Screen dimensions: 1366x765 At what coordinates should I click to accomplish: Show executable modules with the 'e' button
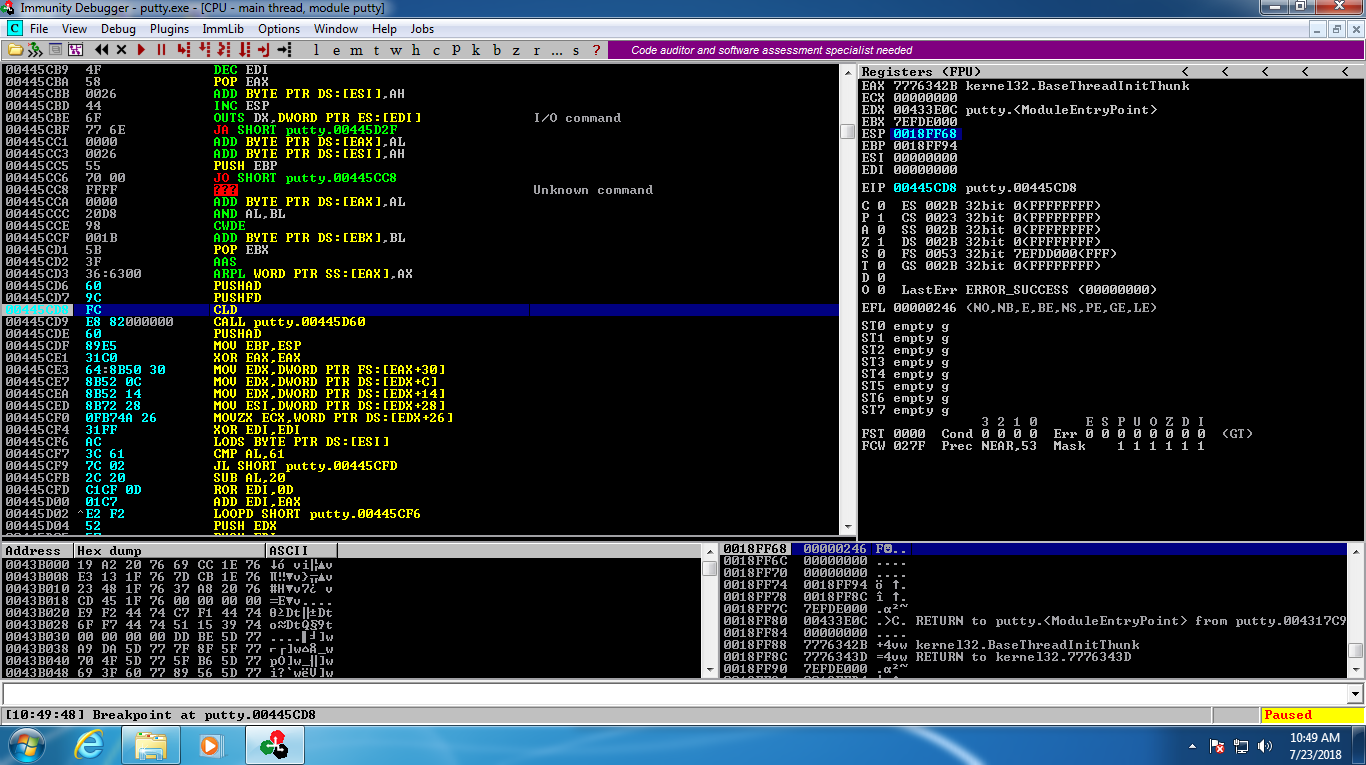(x=336, y=50)
